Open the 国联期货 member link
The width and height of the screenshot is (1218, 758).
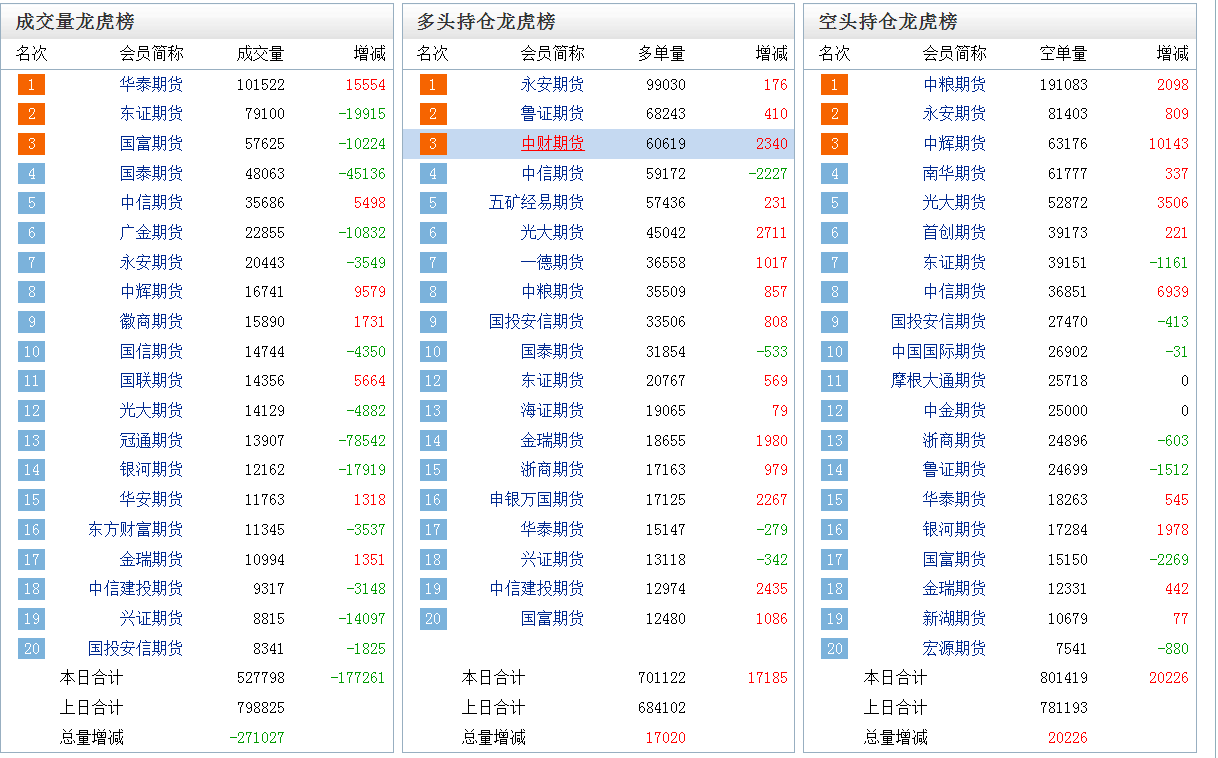(x=151, y=381)
